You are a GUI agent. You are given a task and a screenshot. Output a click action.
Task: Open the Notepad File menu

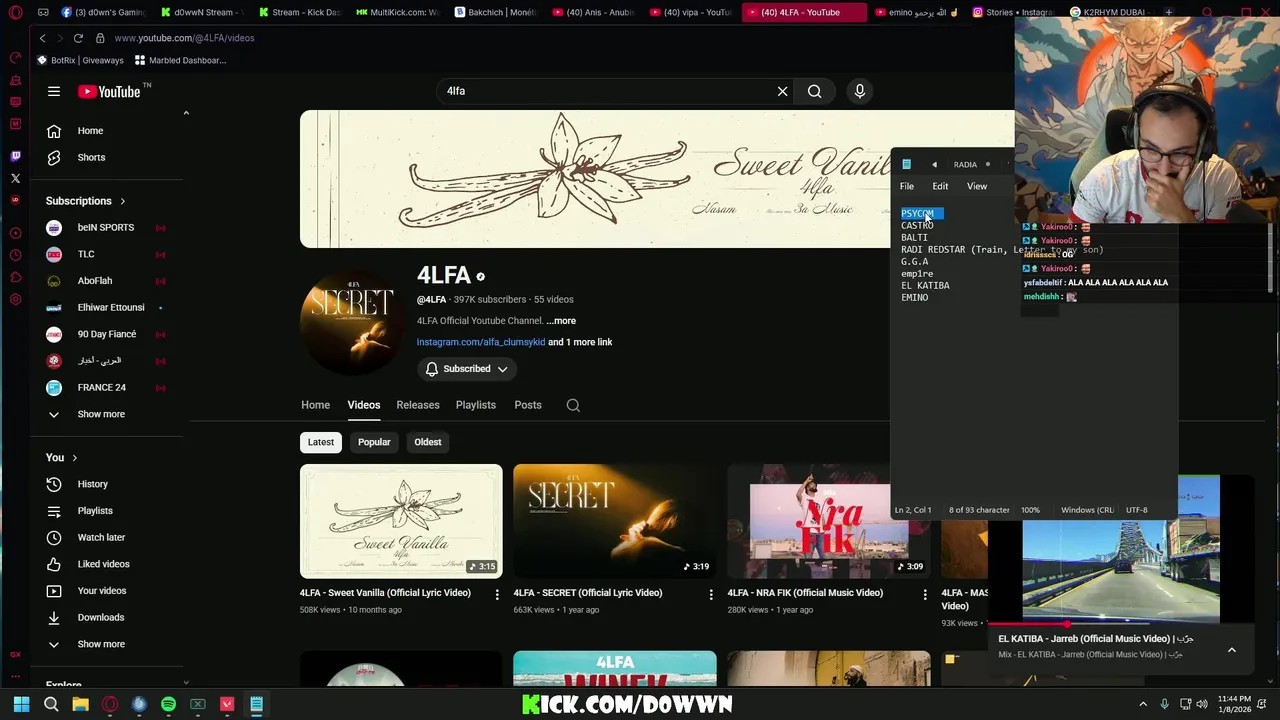[x=907, y=186]
